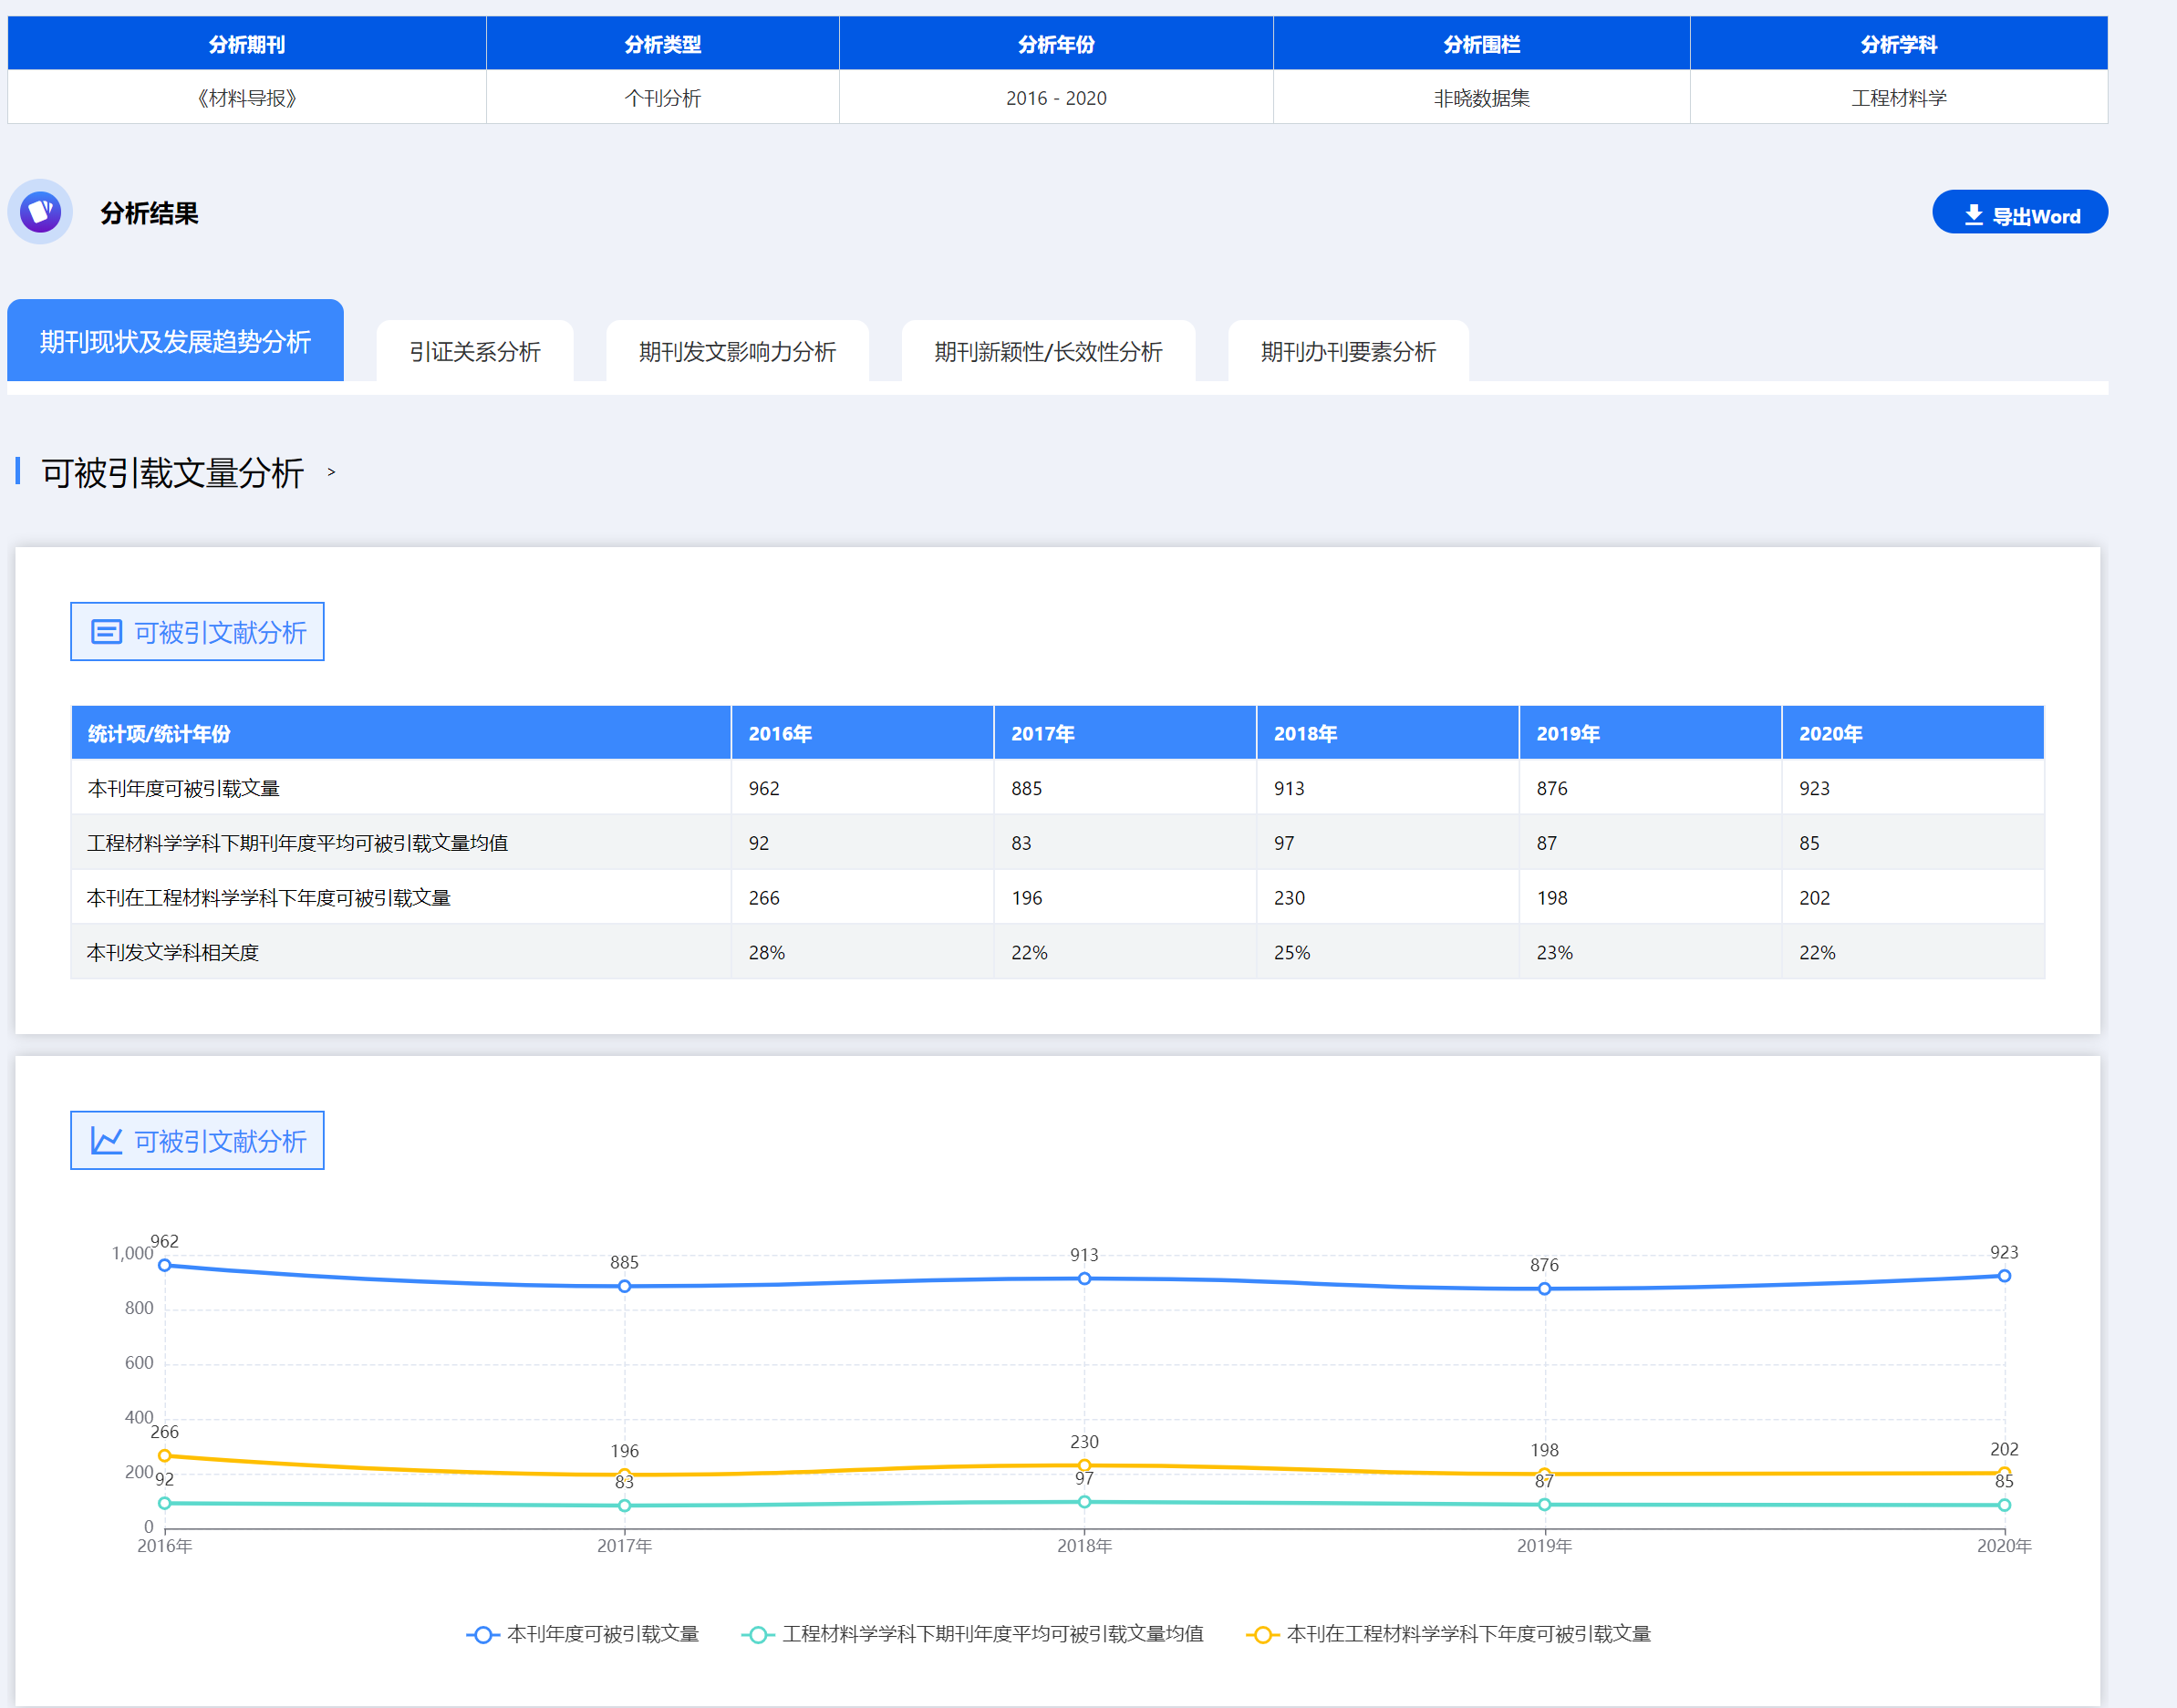The height and width of the screenshot is (1708, 2177).
Task: Click the 本刊发文学科相关度 row label
Action: (x=173, y=952)
